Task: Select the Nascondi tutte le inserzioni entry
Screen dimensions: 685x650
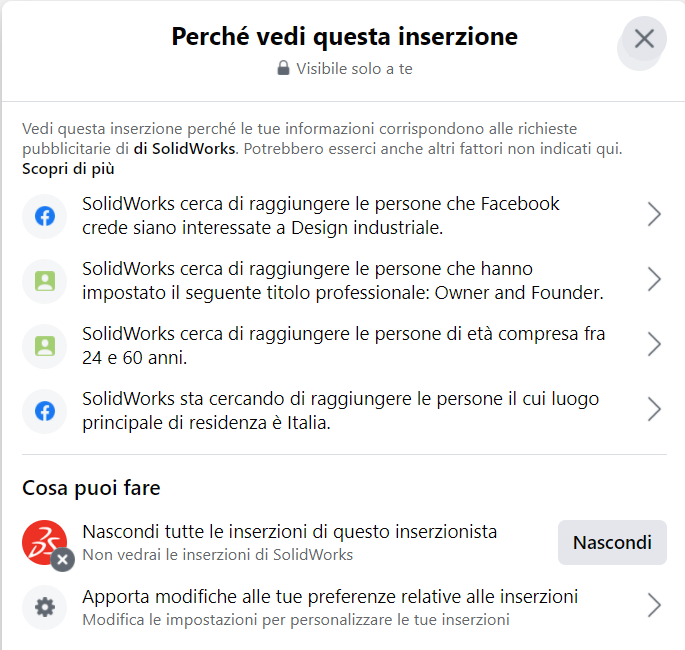Action: [x=290, y=543]
